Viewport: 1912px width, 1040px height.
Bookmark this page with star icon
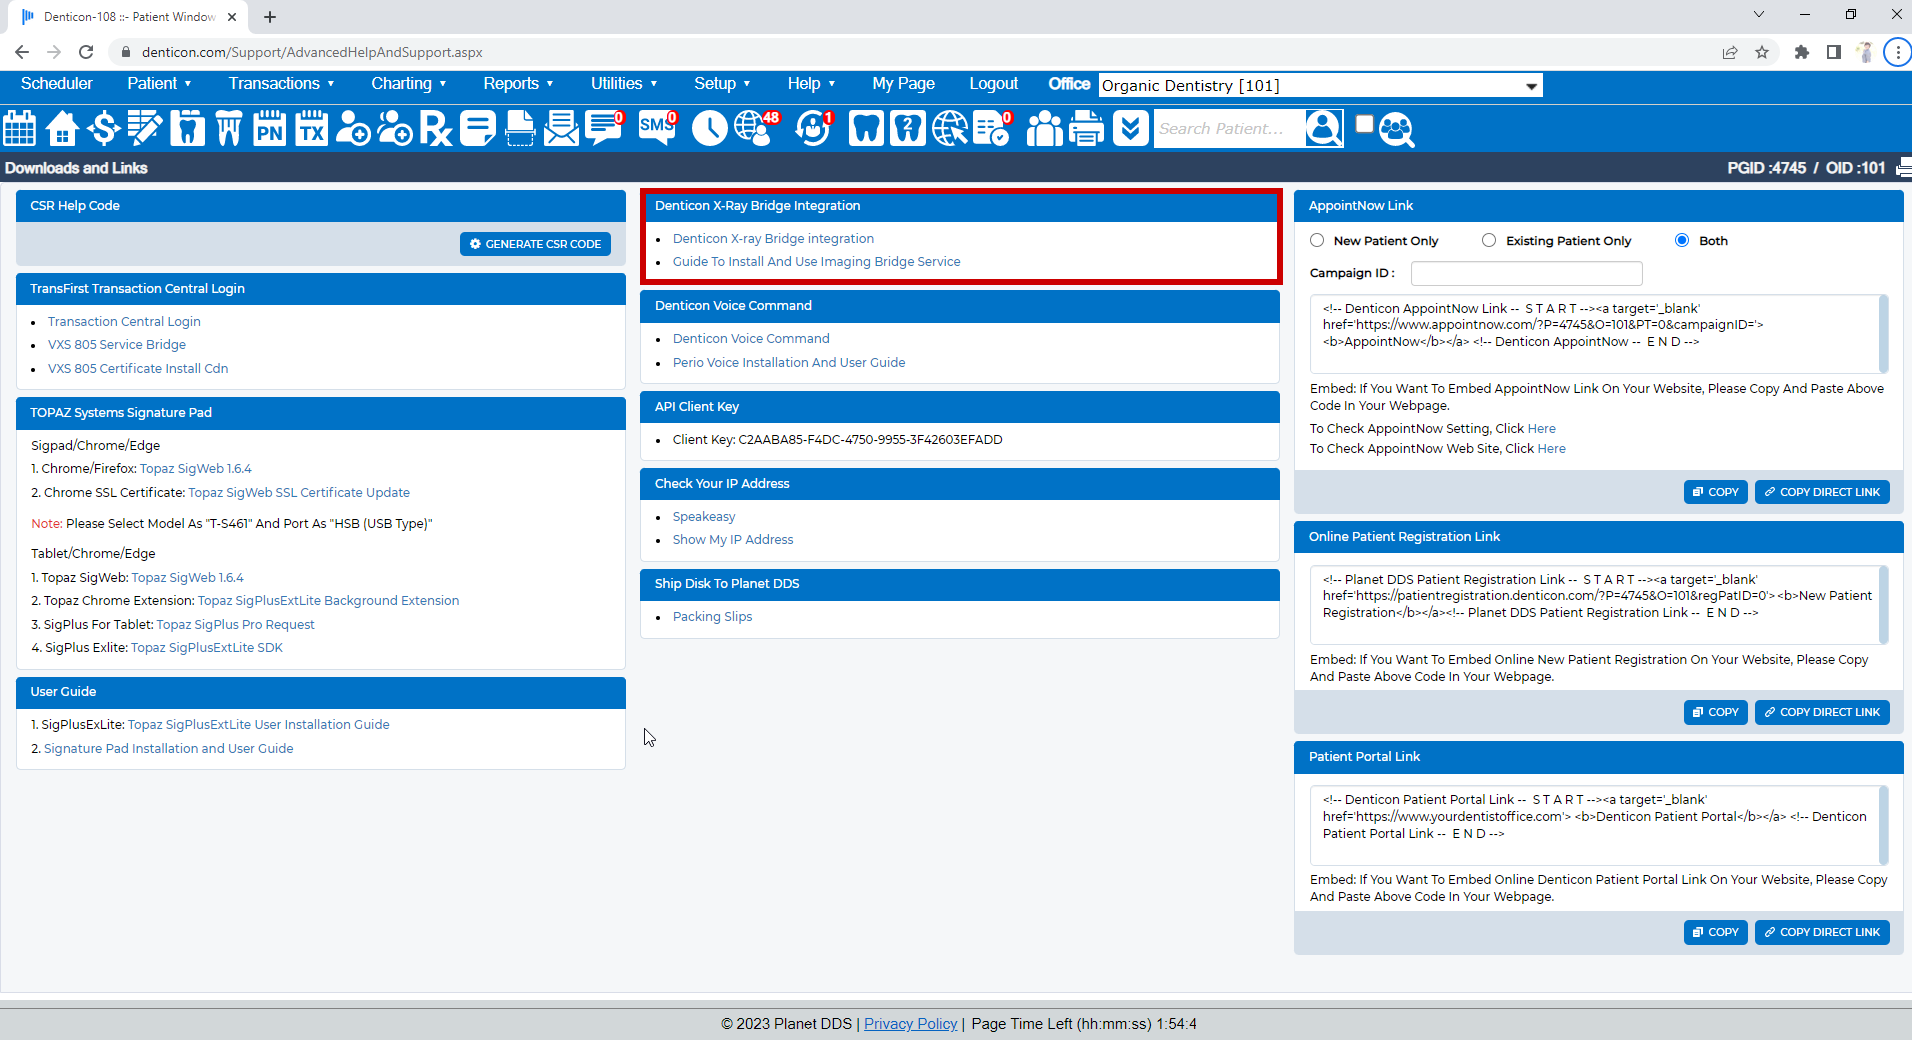point(1762,52)
